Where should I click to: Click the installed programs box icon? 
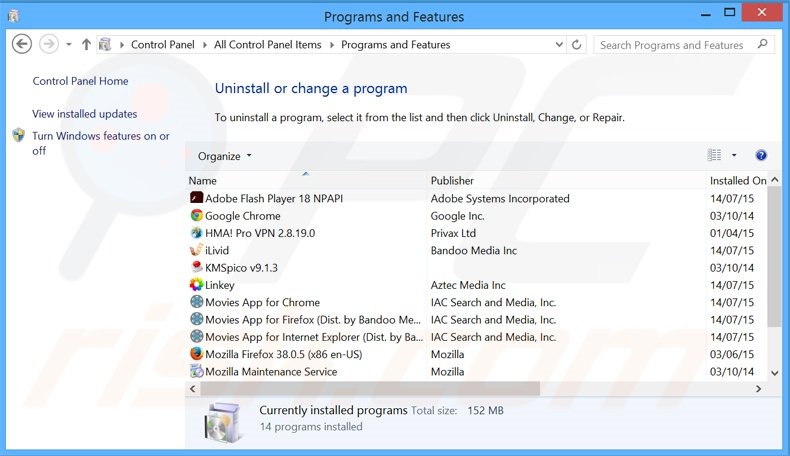222,422
